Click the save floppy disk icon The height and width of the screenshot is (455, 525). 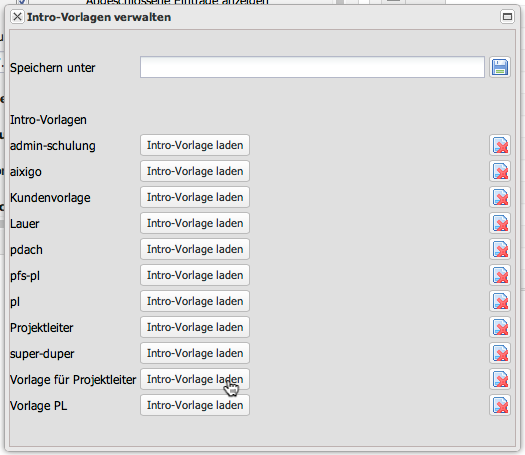coord(500,67)
